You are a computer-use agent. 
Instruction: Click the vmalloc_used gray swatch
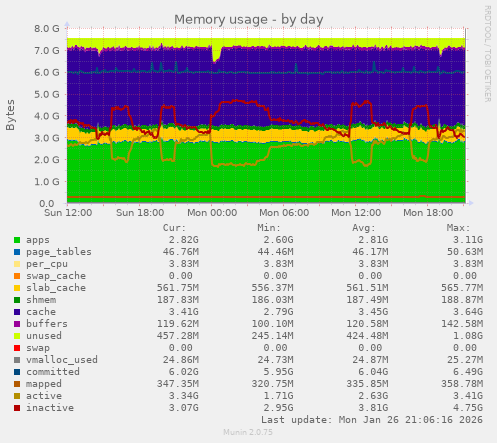[17, 360]
